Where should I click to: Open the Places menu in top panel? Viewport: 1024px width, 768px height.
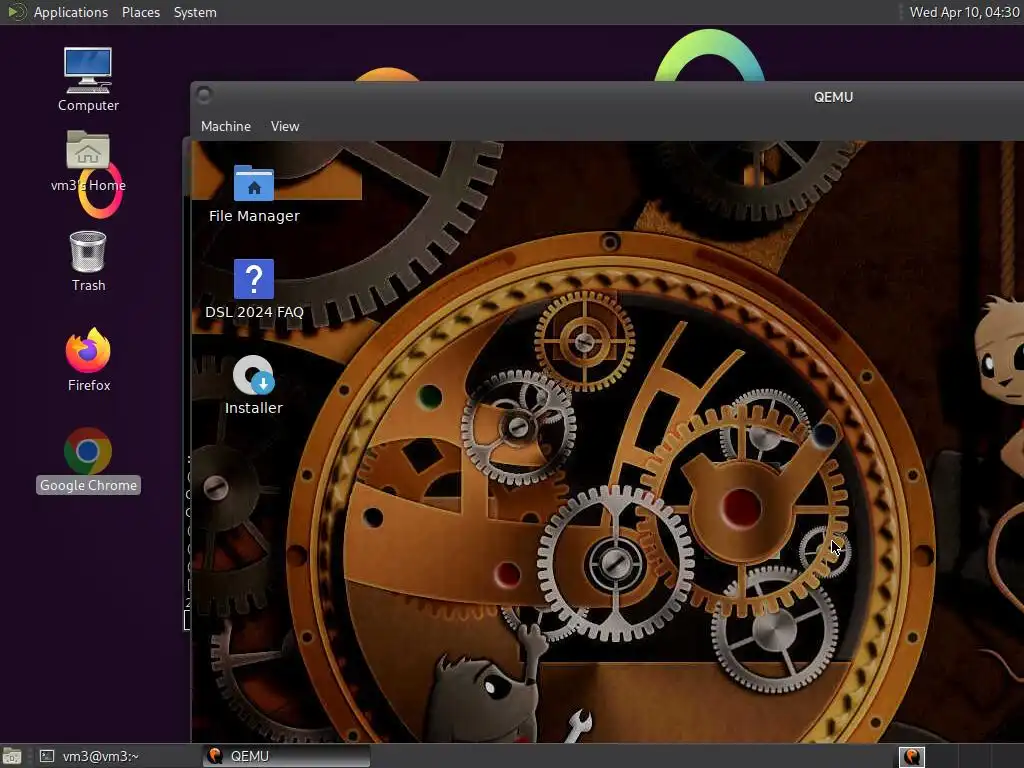click(x=141, y=12)
